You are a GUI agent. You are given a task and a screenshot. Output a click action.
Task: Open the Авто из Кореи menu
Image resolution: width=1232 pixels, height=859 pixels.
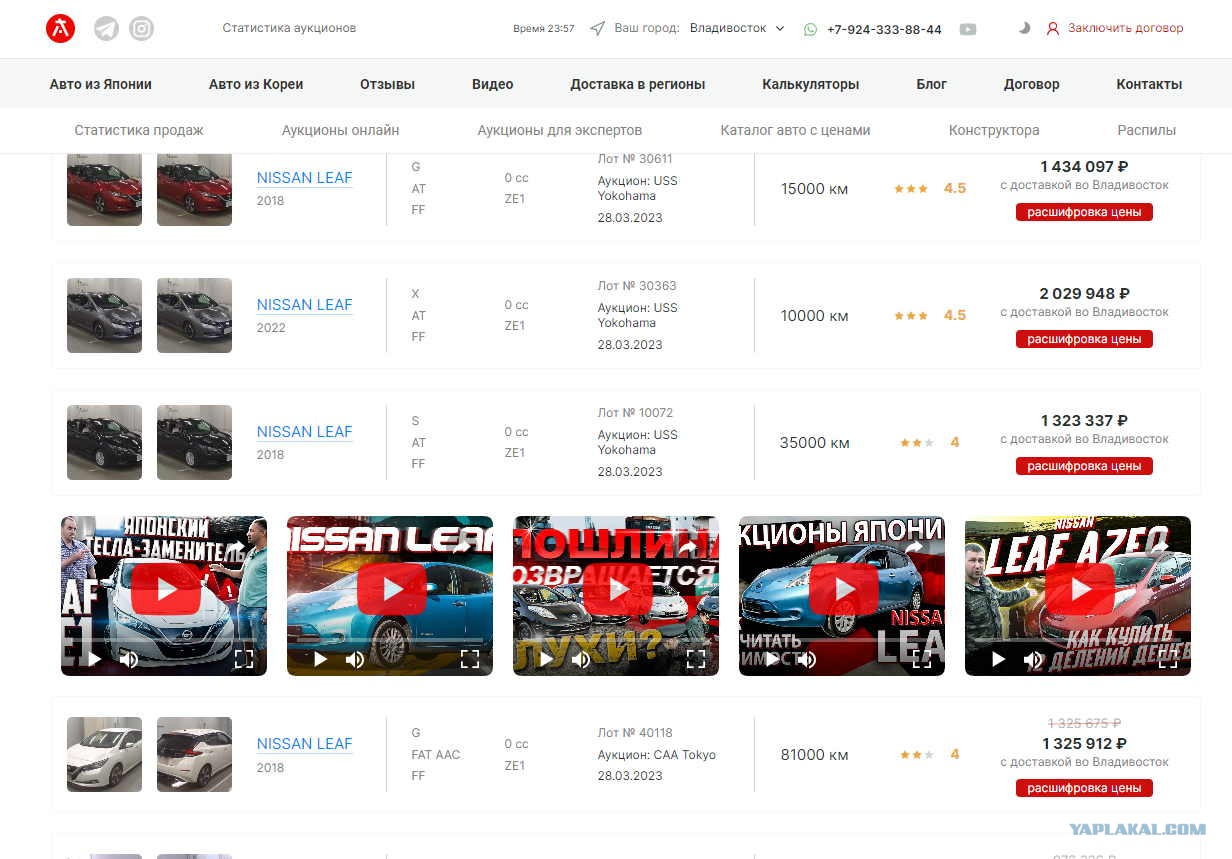[256, 84]
